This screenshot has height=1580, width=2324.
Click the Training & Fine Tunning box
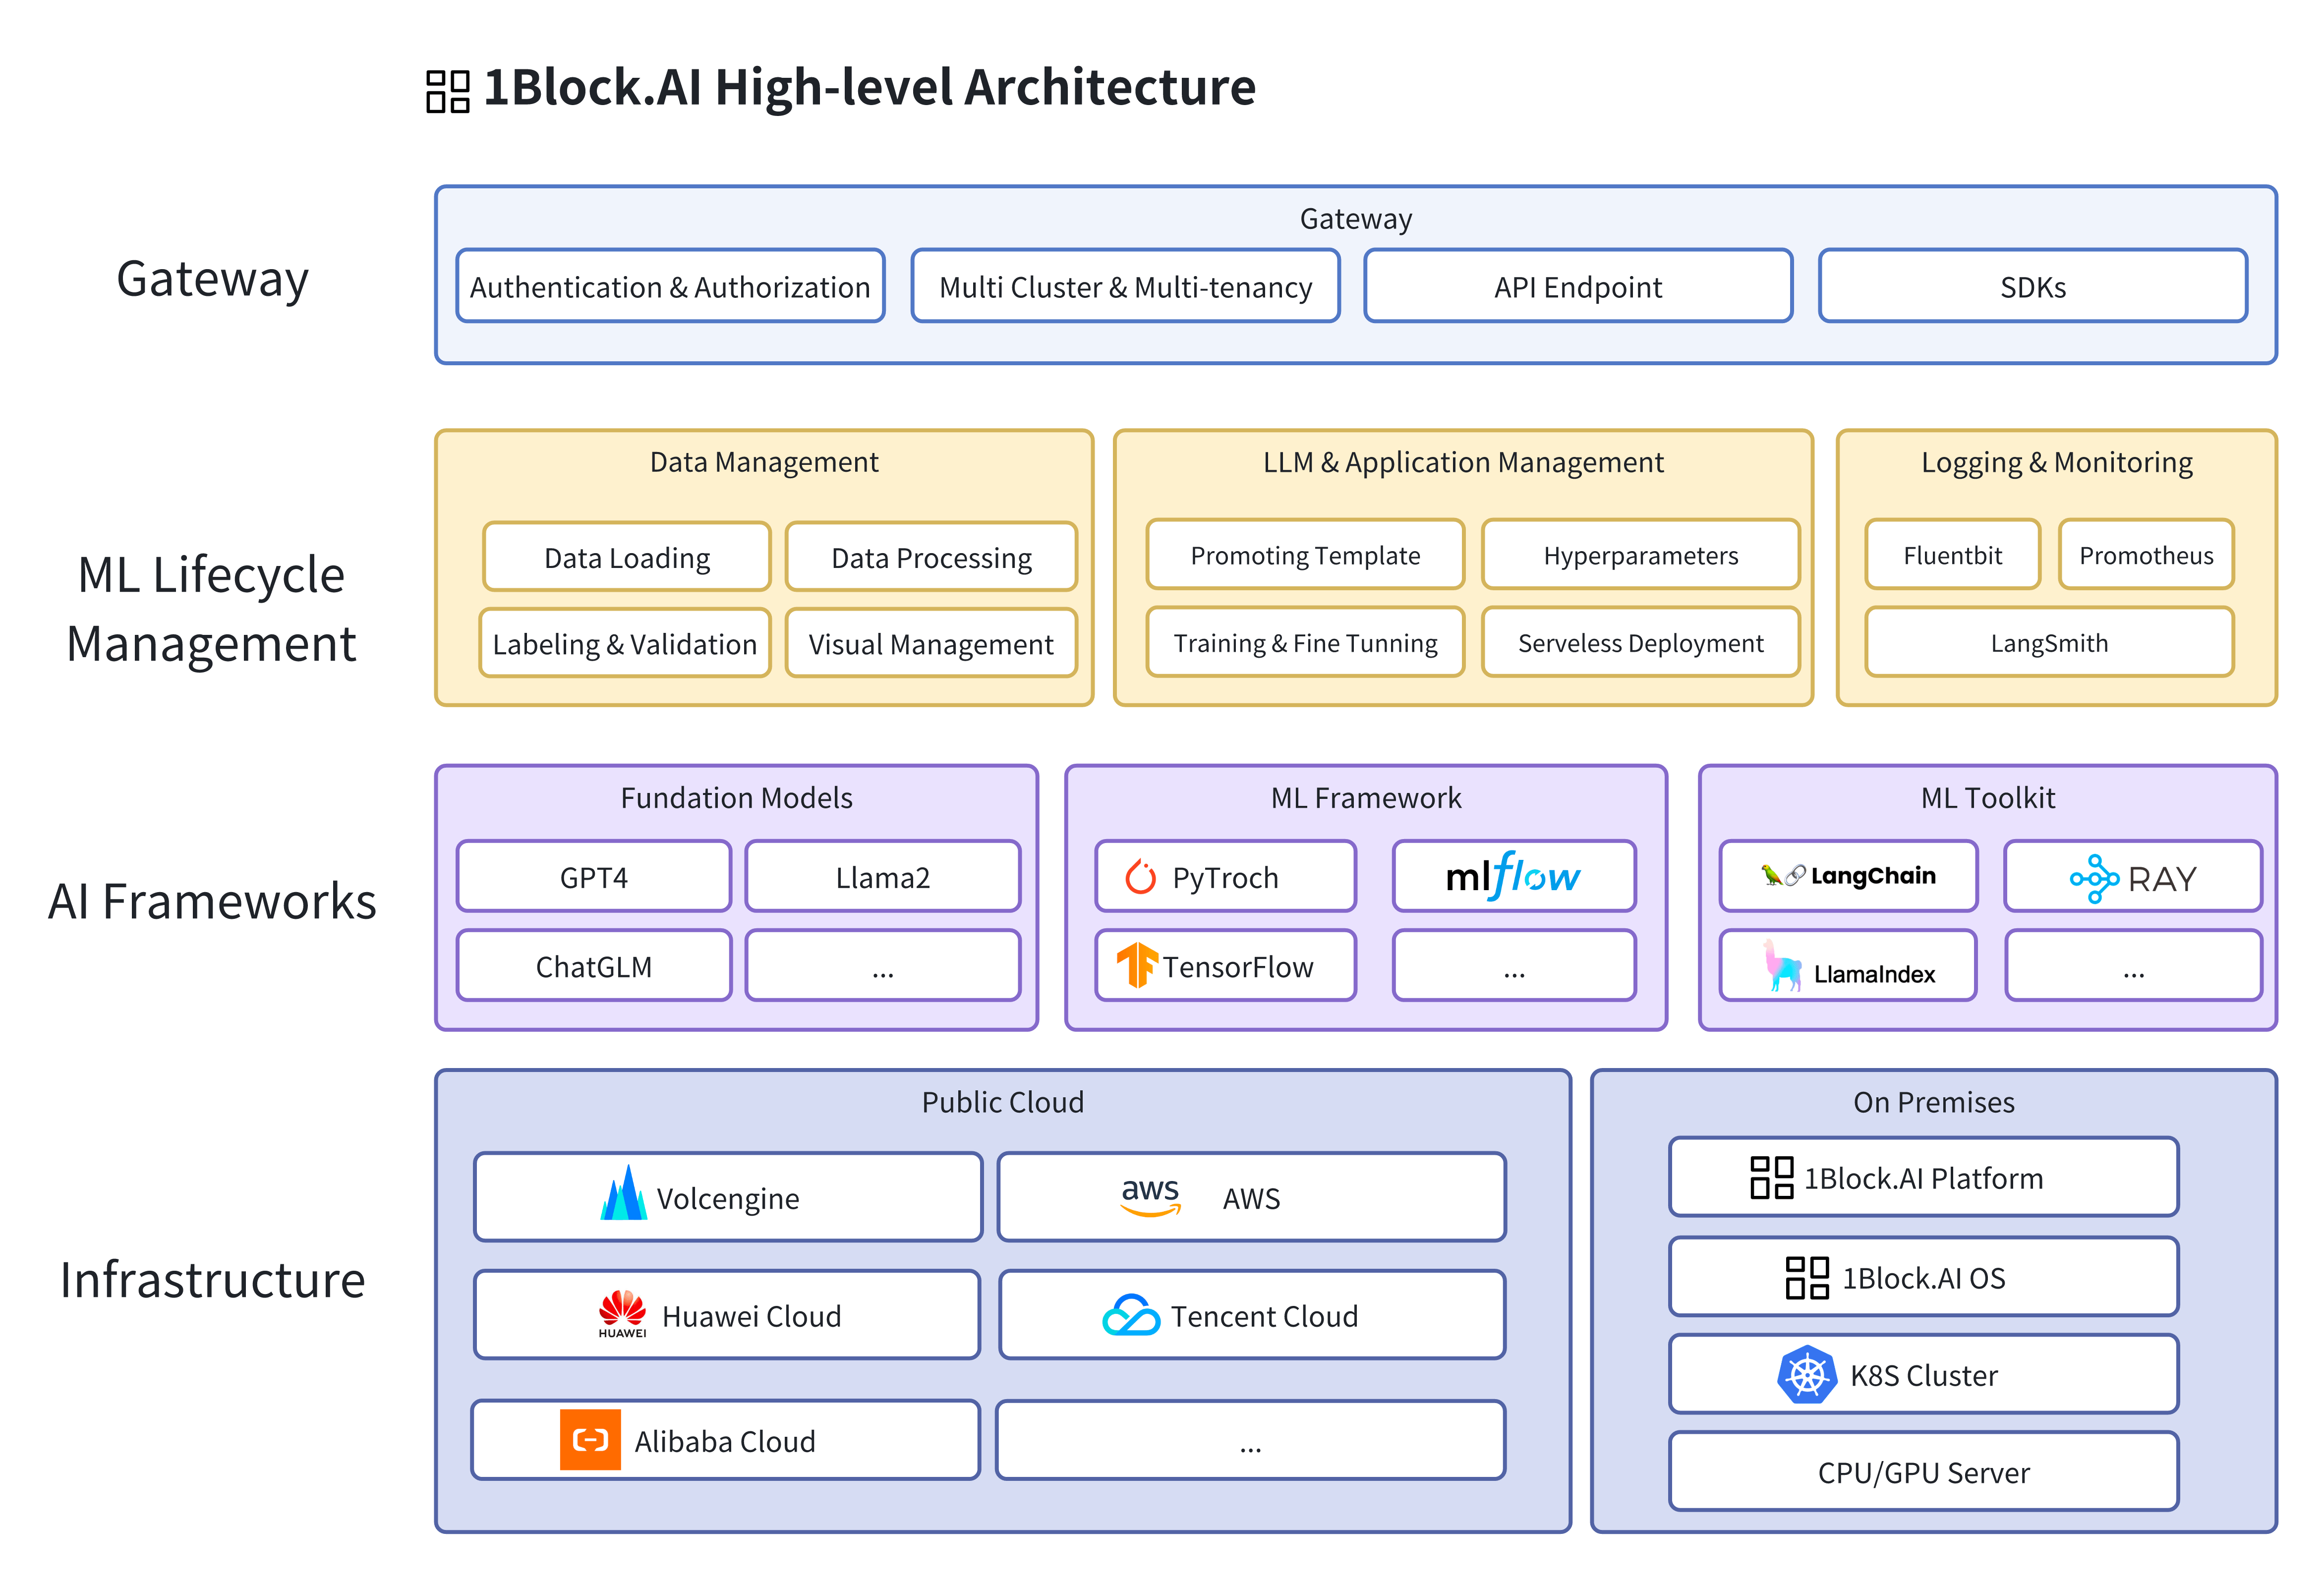[1305, 642]
